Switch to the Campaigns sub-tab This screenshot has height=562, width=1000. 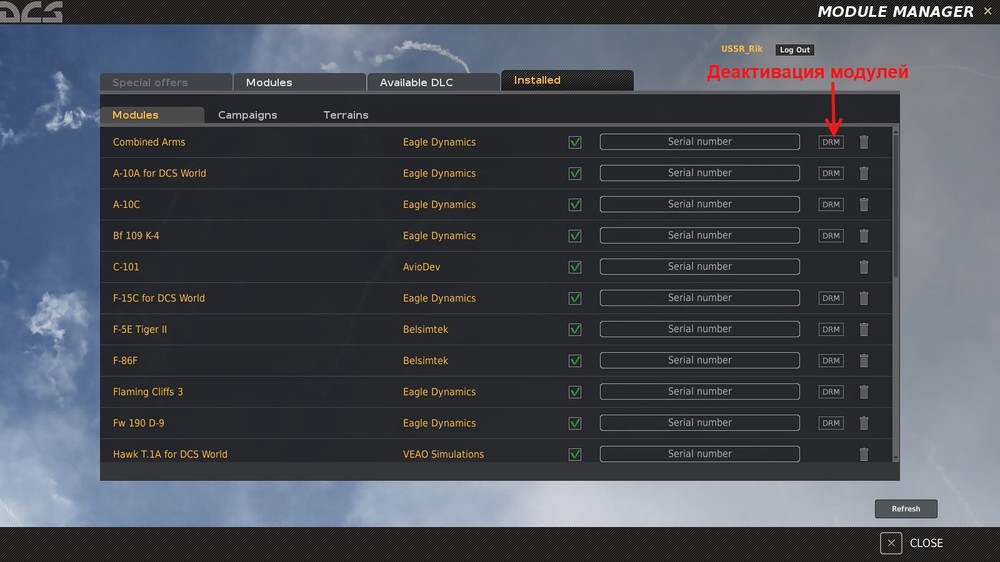pos(247,115)
